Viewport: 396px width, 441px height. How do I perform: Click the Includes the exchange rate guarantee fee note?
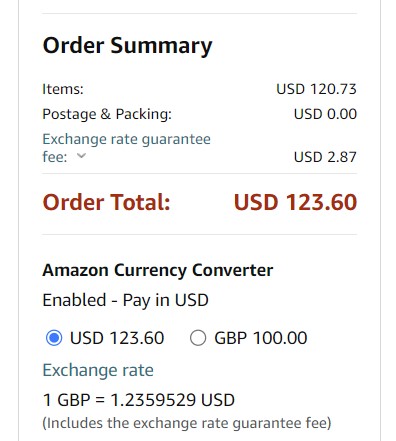pyautogui.click(x=187, y=423)
